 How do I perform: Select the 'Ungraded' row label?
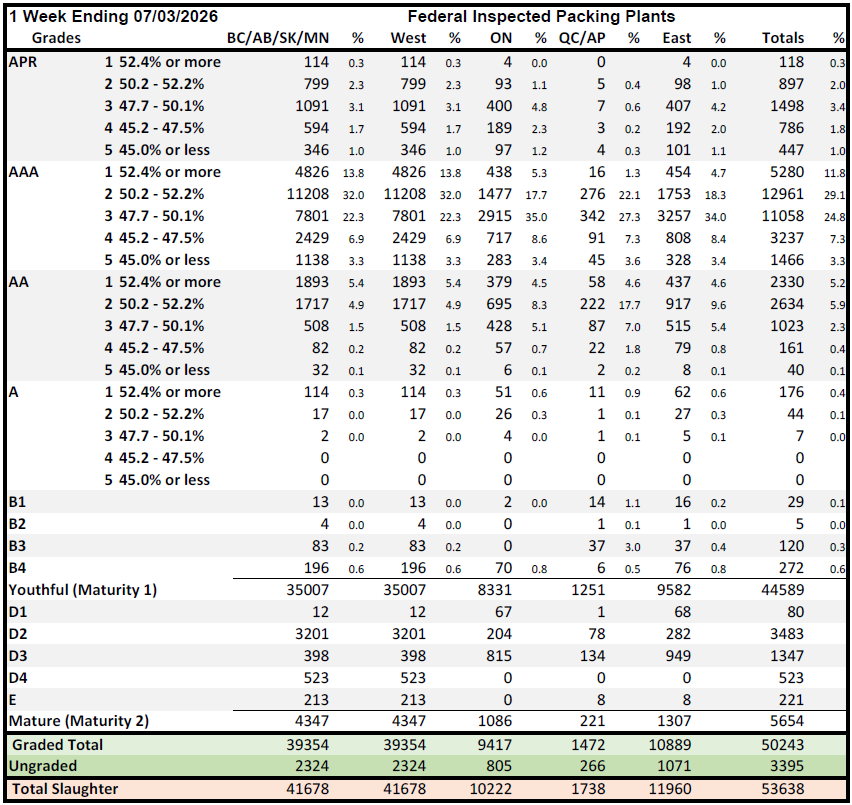(x=46, y=766)
